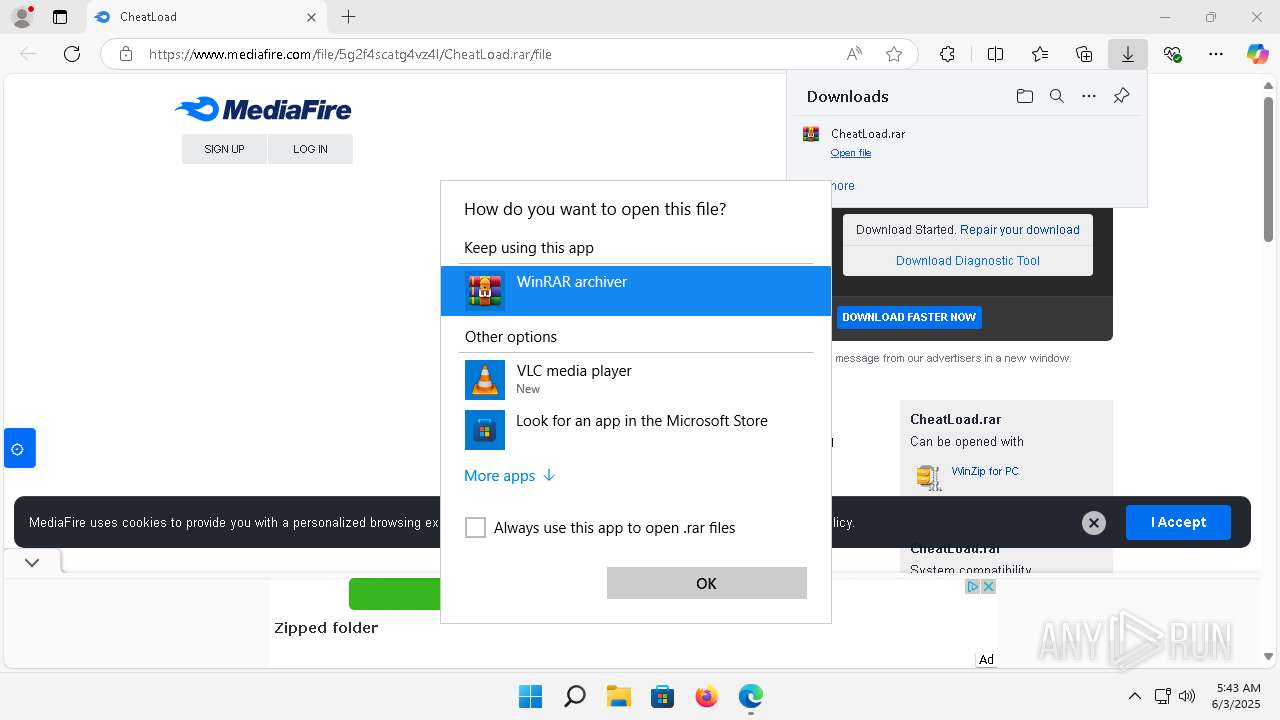Open the tab actions menu icon
This screenshot has height=720, width=1280.
click(x=60, y=17)
